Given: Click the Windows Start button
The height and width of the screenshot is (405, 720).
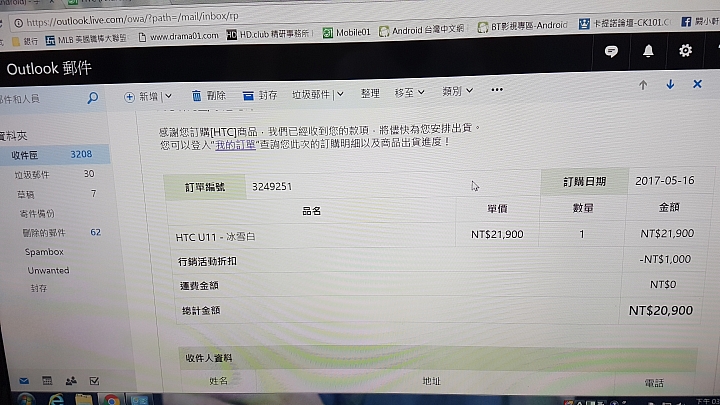Looking at the screenshot, I should [26, 399].
